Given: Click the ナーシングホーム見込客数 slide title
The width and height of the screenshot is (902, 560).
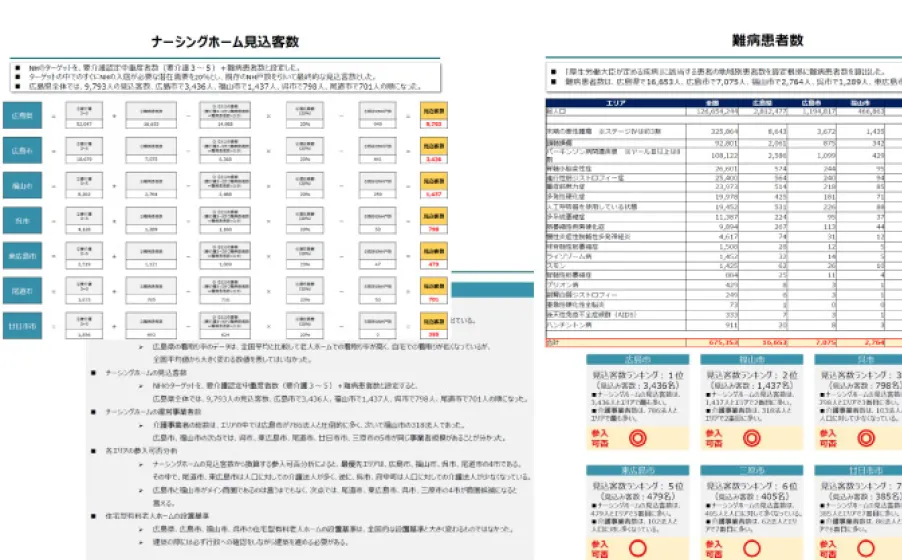Looking at the screenshot, I should (224, 42).
